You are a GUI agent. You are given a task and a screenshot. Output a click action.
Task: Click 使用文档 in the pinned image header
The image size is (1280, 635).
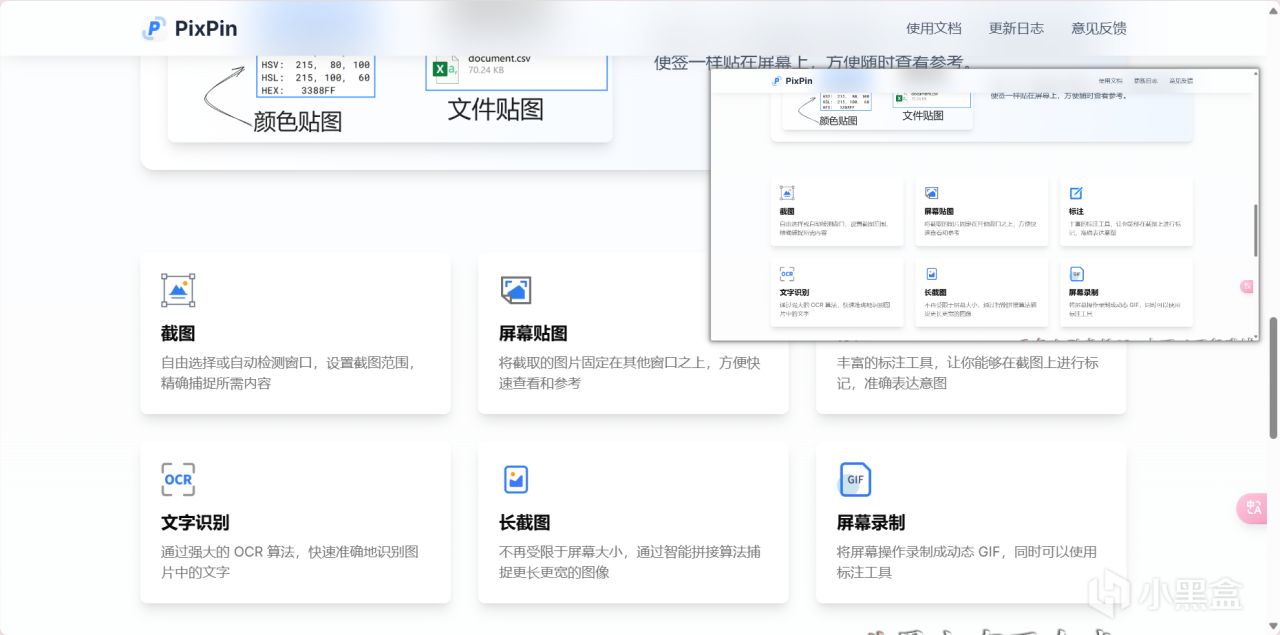[1110, 81]
